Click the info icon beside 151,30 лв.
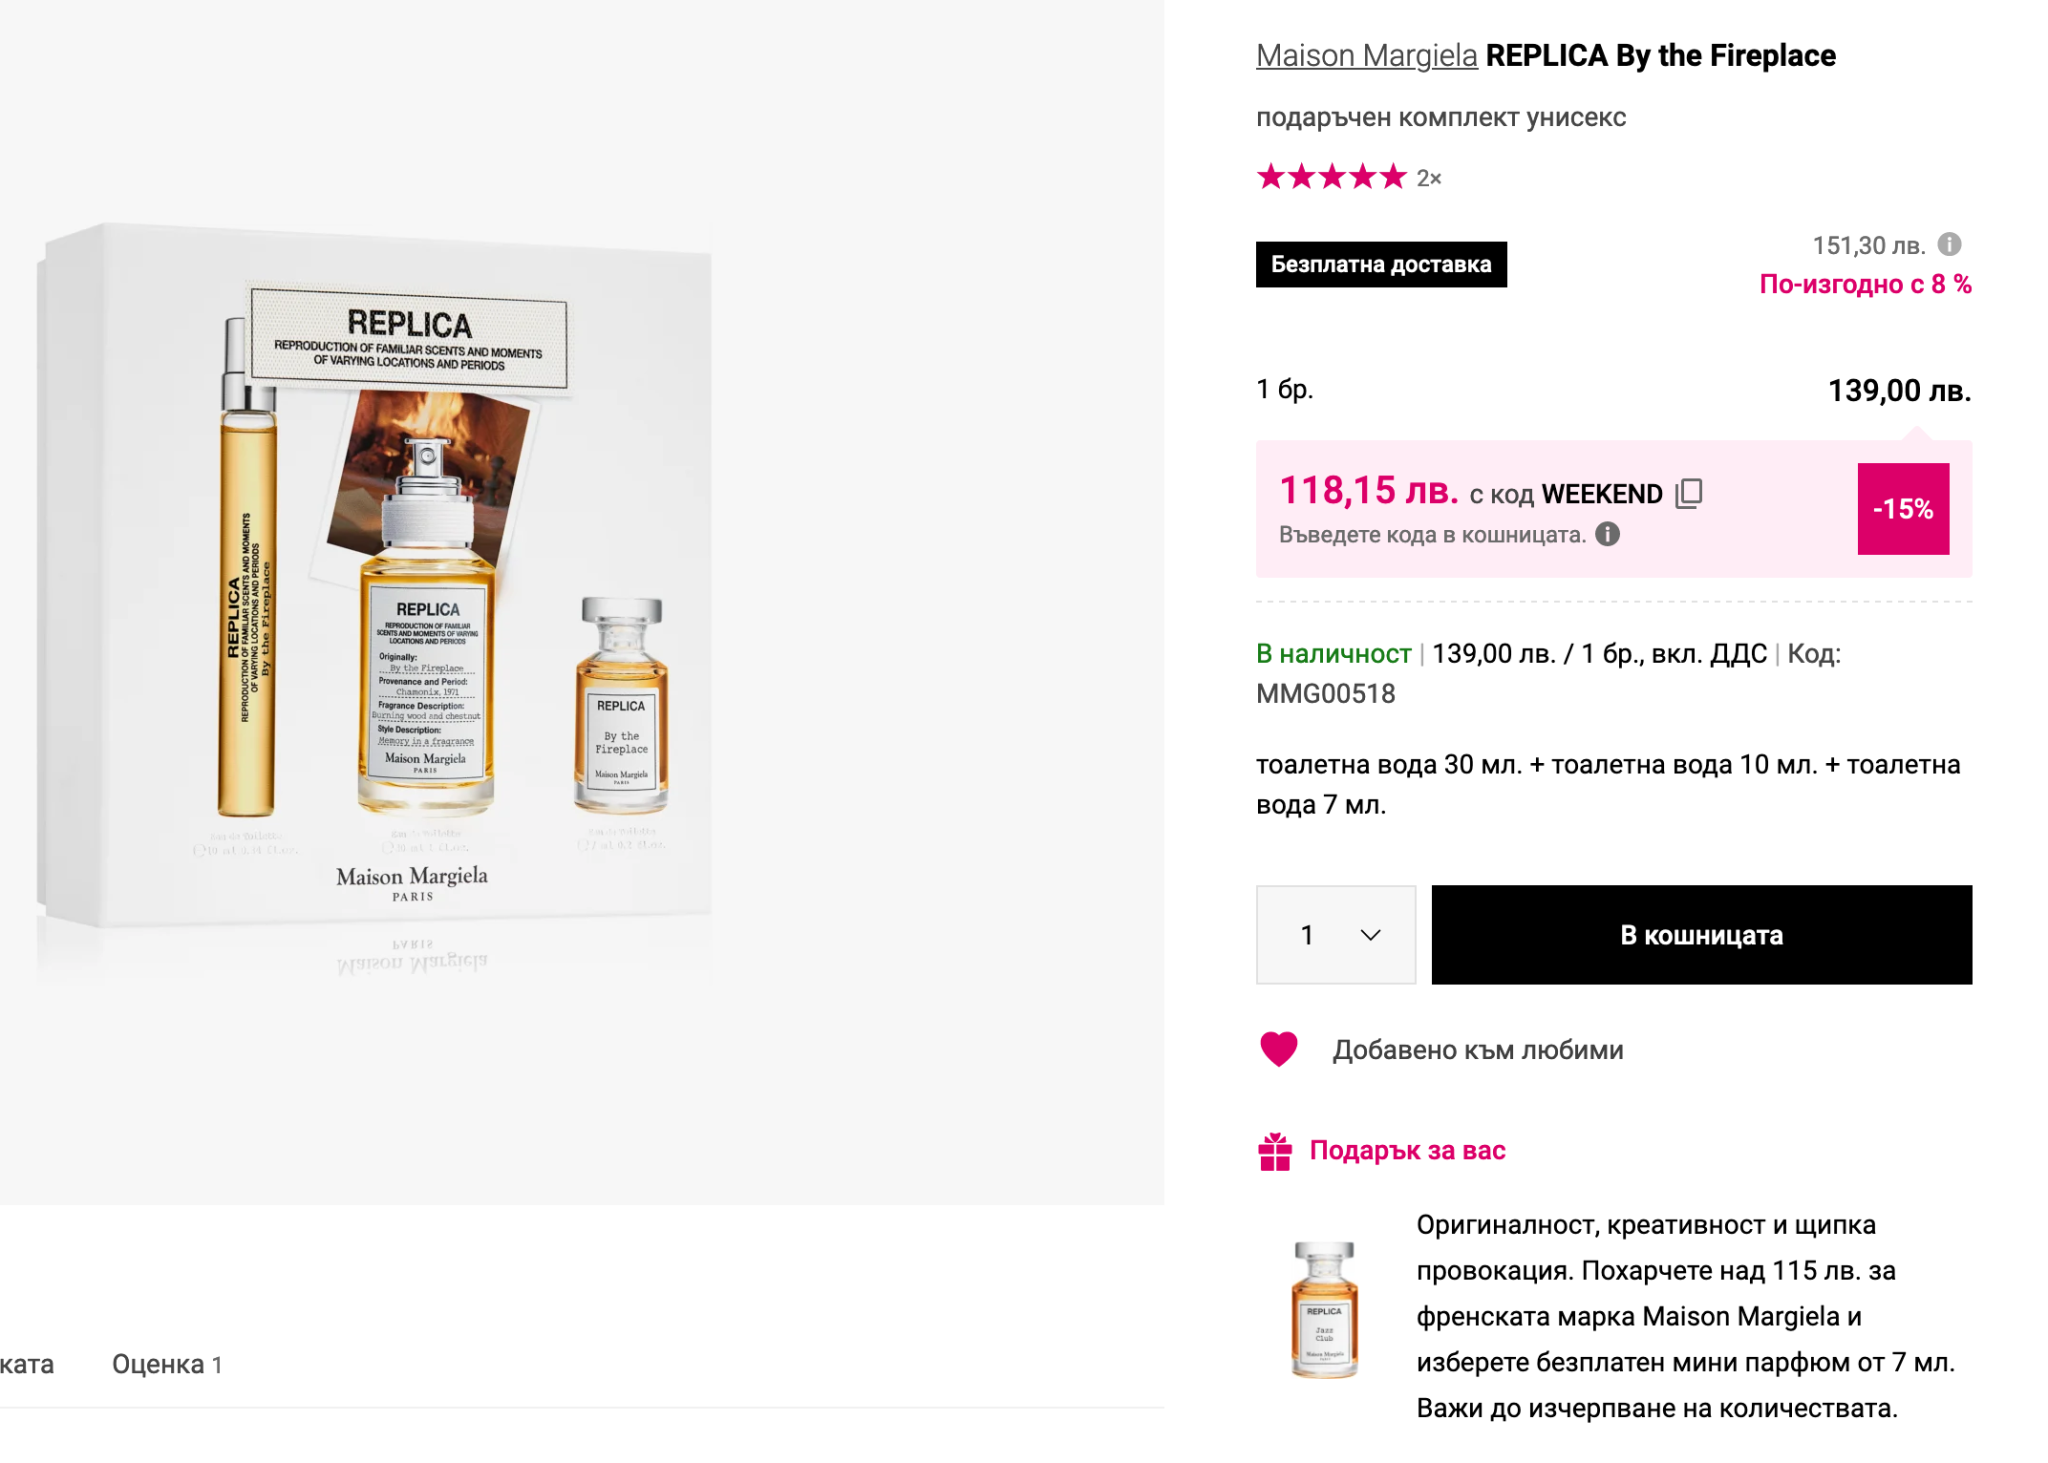The image size is (2048, 1463). [x=1949, y=245]
